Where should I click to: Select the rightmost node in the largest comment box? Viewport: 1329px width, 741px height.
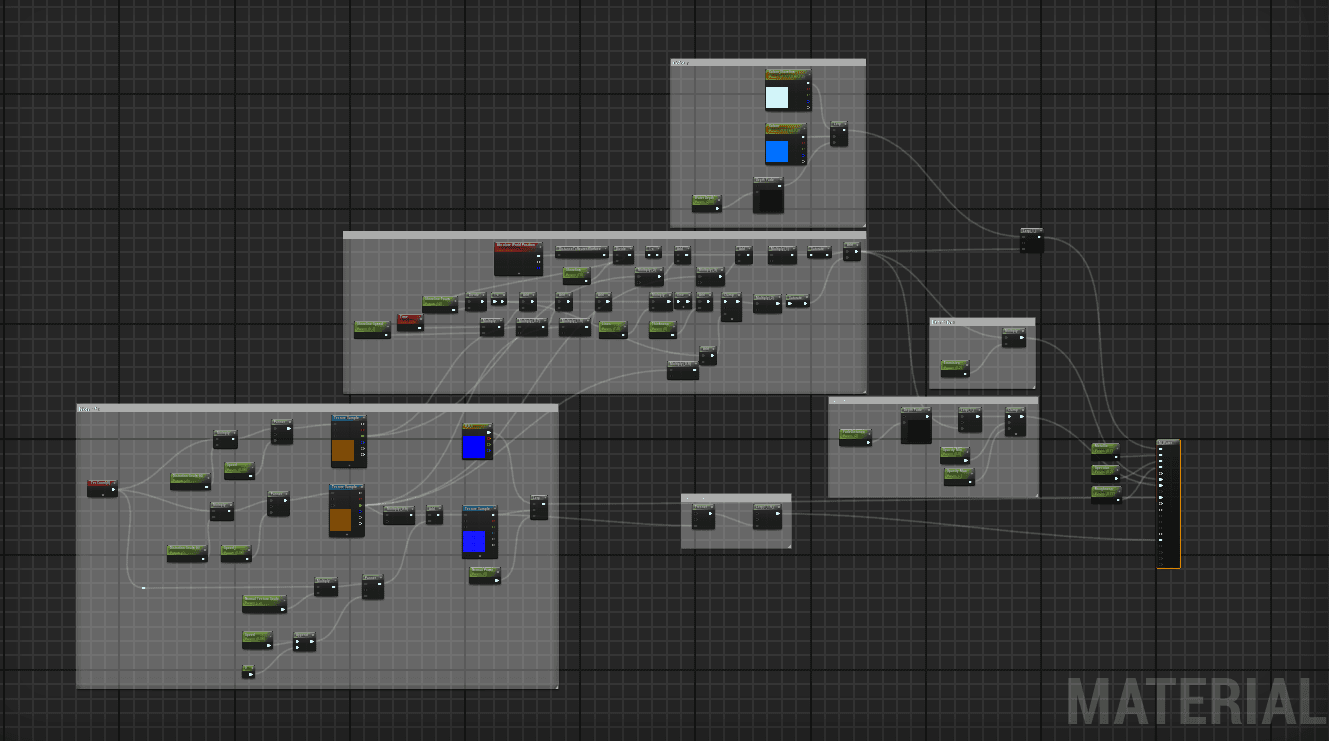[539, 507]
